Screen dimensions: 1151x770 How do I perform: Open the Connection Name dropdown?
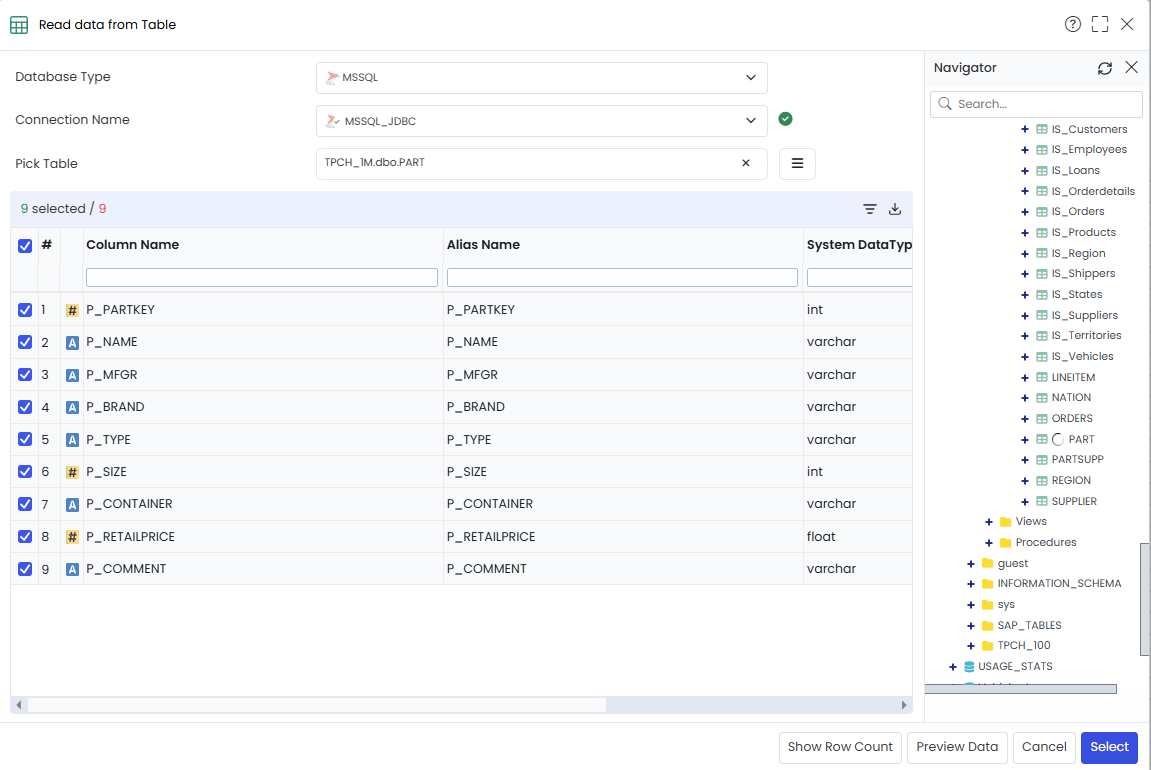pos(542,121)
